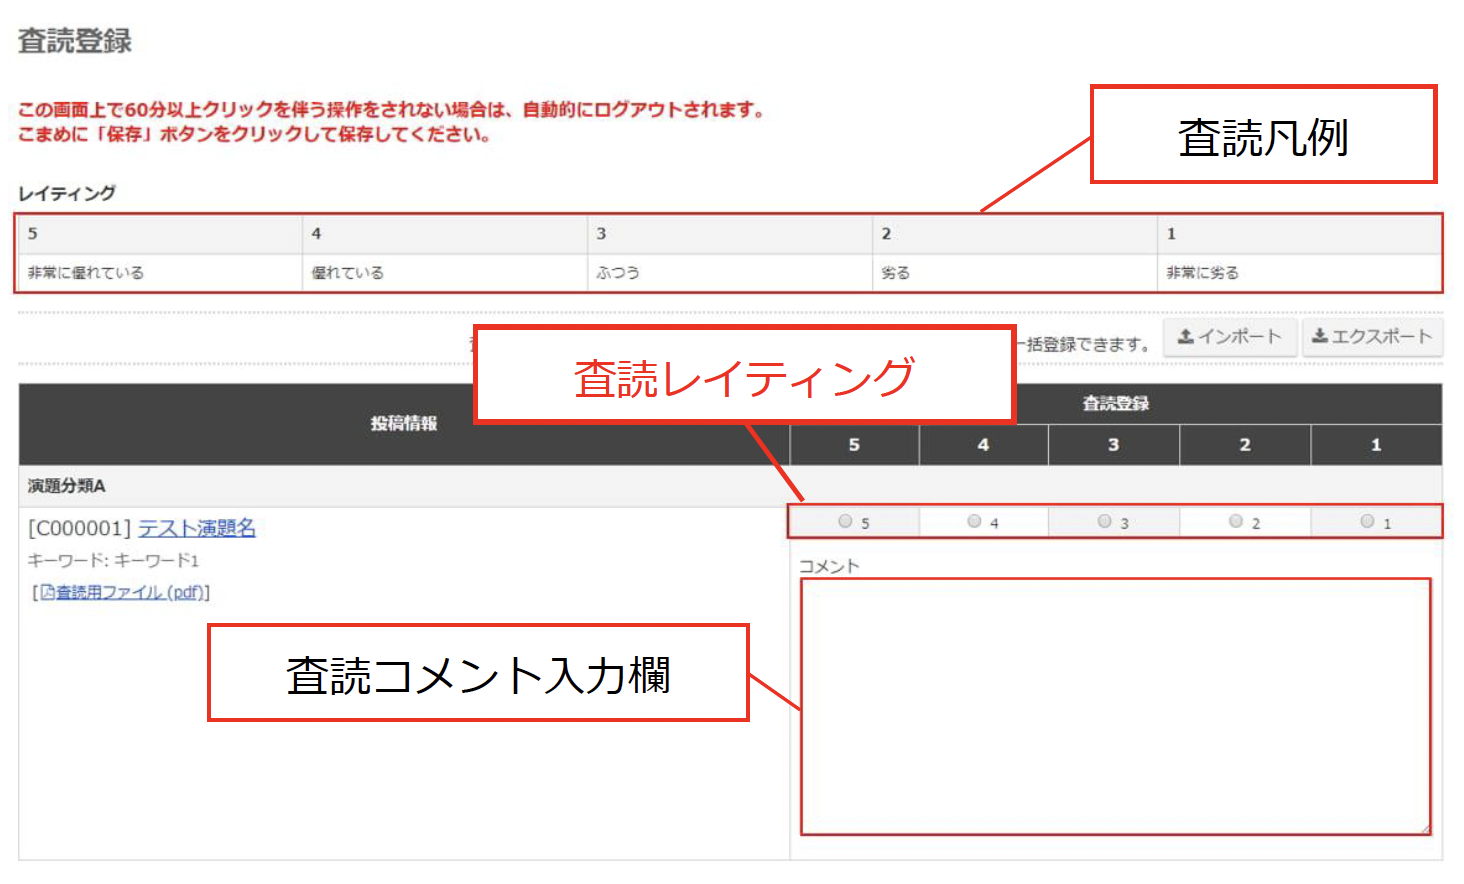Click the 査読レイティング annotation label

pyautogui.click(x=744, y=376)
